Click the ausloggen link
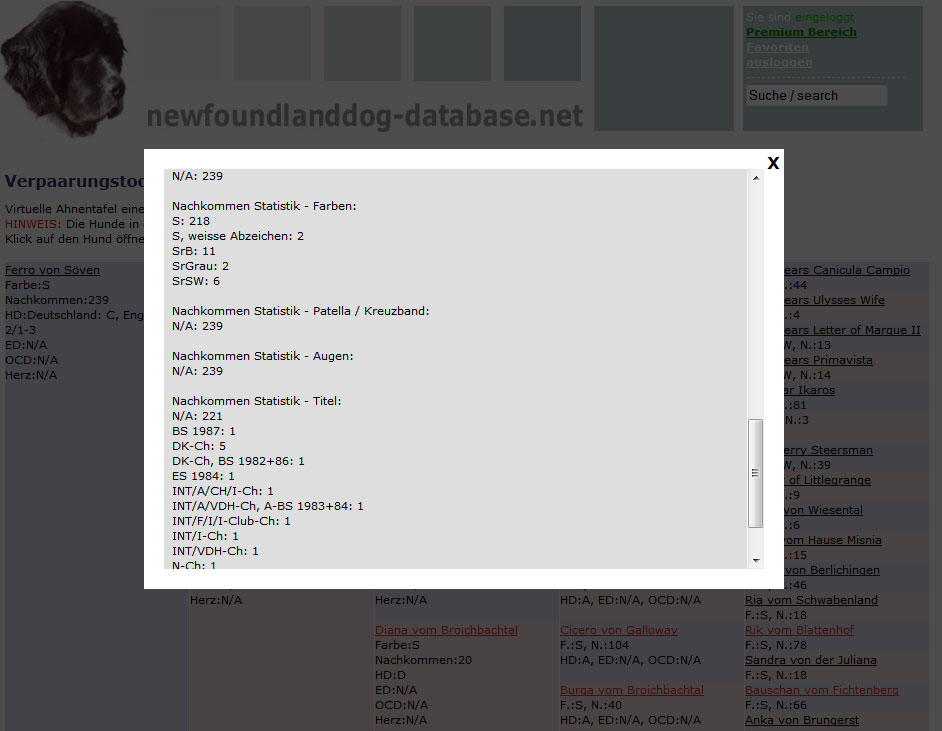 click(x=779, y=62)
